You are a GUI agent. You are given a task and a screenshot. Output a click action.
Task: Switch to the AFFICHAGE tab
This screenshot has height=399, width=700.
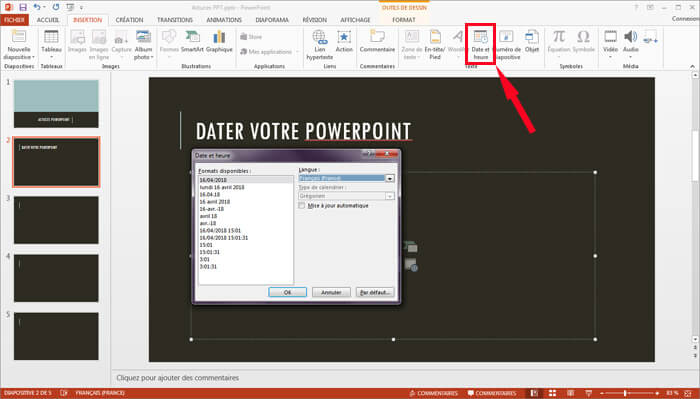click(355, 20)
